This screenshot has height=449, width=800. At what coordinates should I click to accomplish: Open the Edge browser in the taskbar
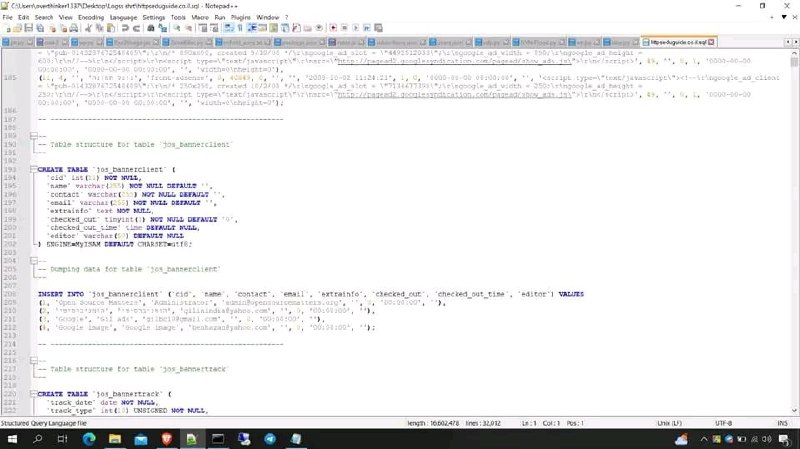[x=89, y=439]
